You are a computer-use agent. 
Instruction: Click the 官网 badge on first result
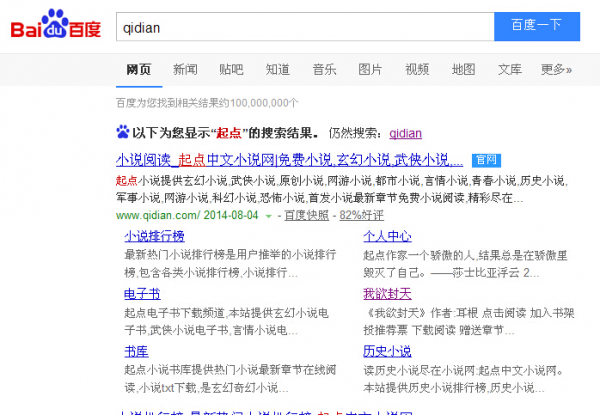pos(485,160)
